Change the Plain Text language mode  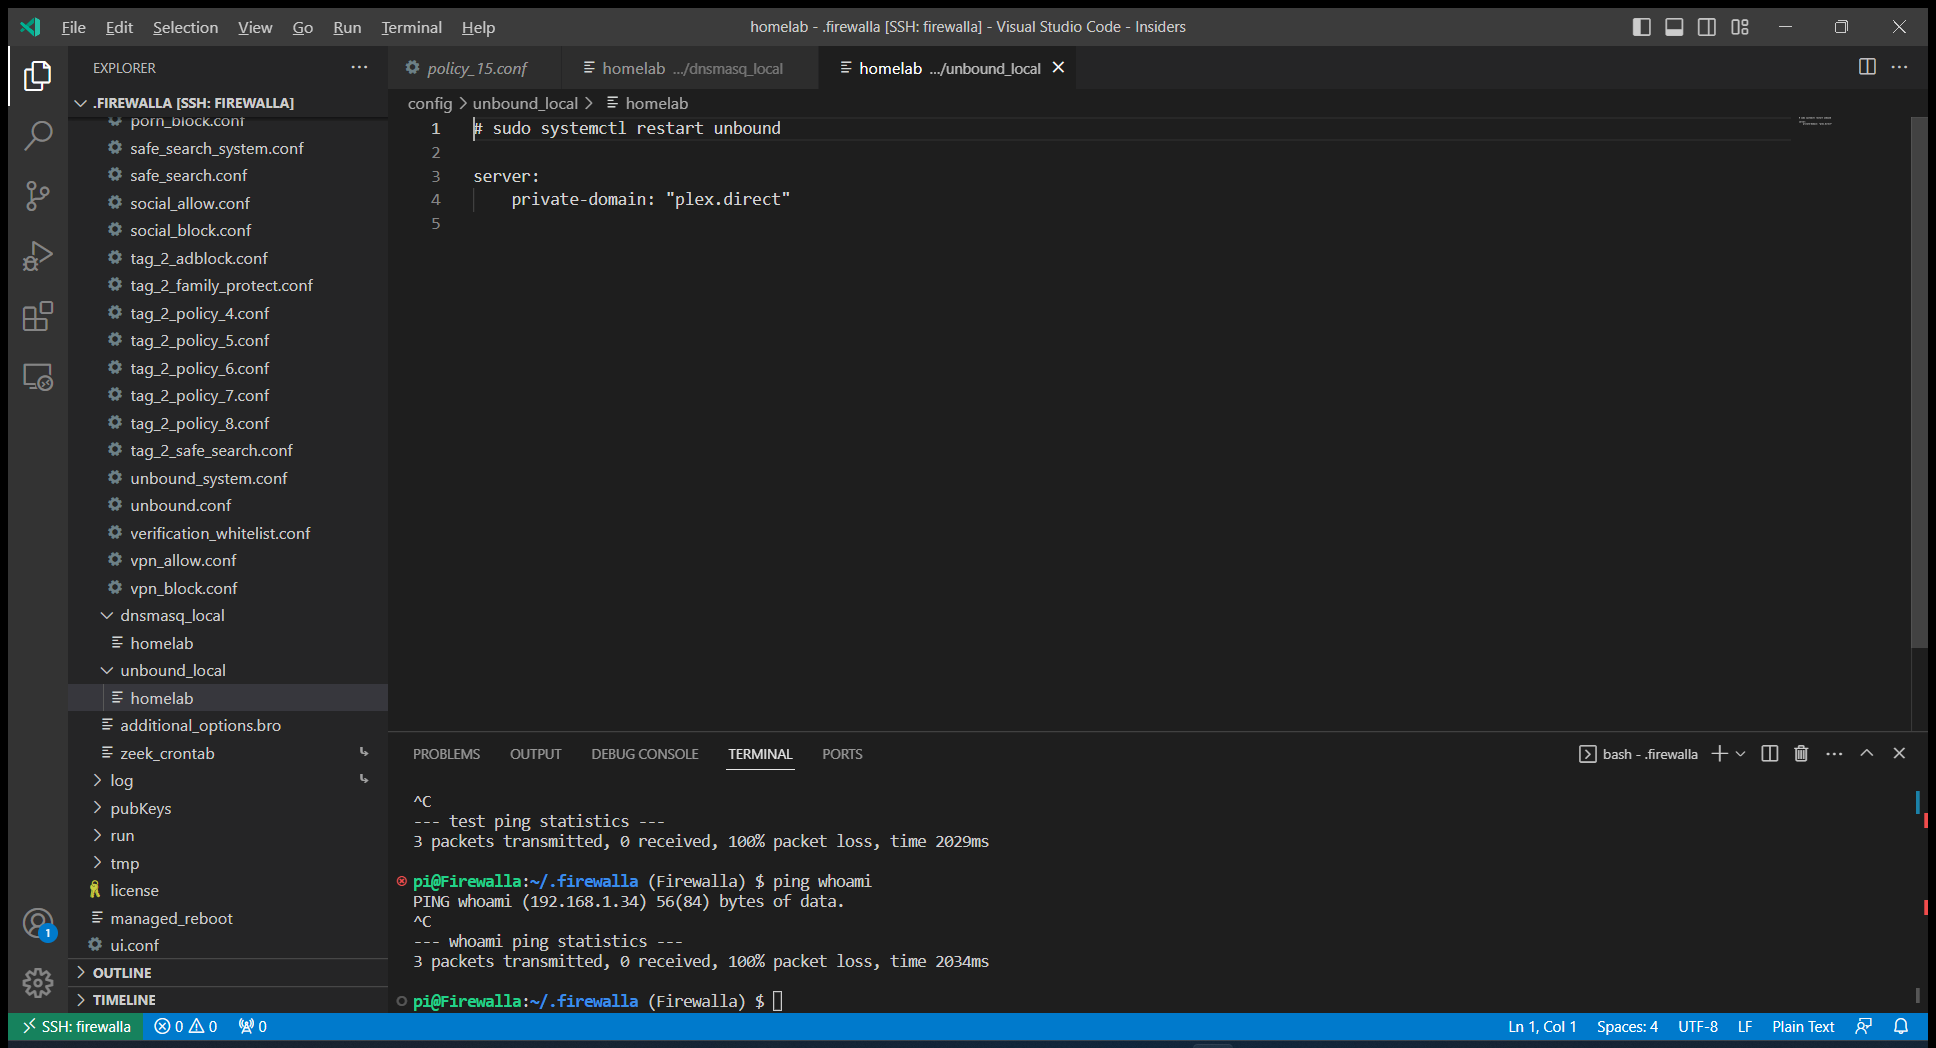tap(1802, 1027)
